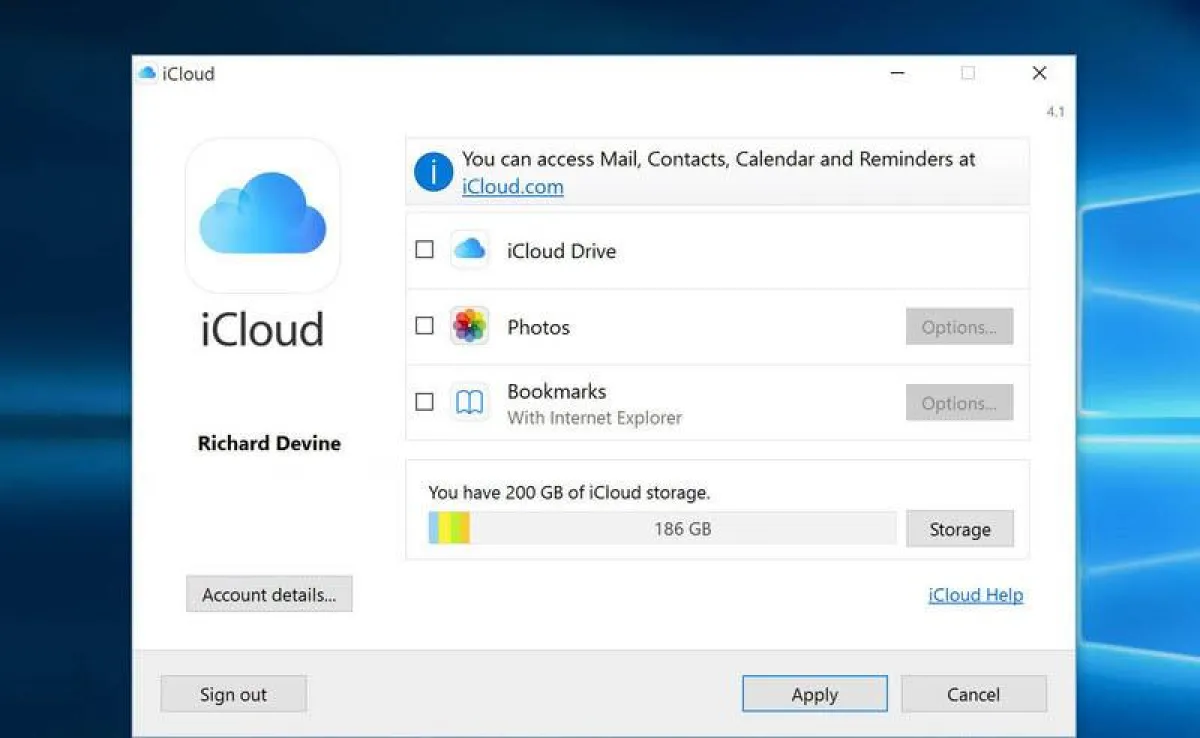The height and width of the screenshot is (738, 1200).
Task: Click the blue info icon
Action: [434, 172]
